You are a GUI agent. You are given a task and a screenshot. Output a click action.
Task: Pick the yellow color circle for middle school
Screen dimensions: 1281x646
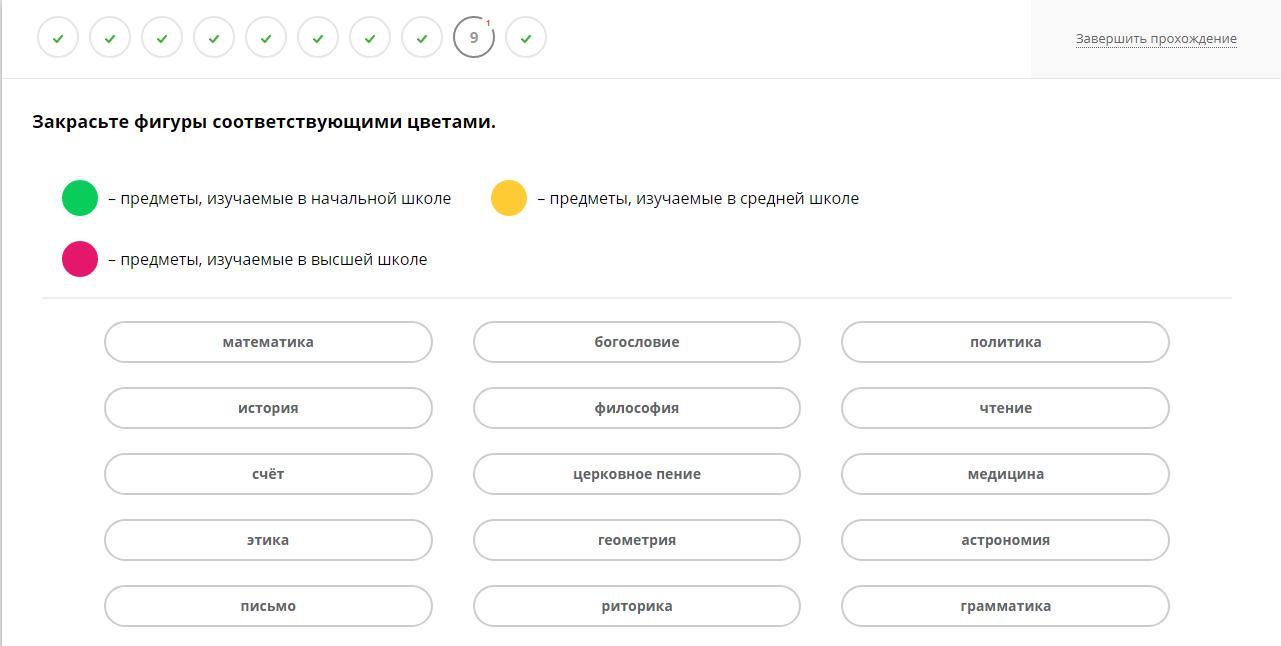[509, 198]
